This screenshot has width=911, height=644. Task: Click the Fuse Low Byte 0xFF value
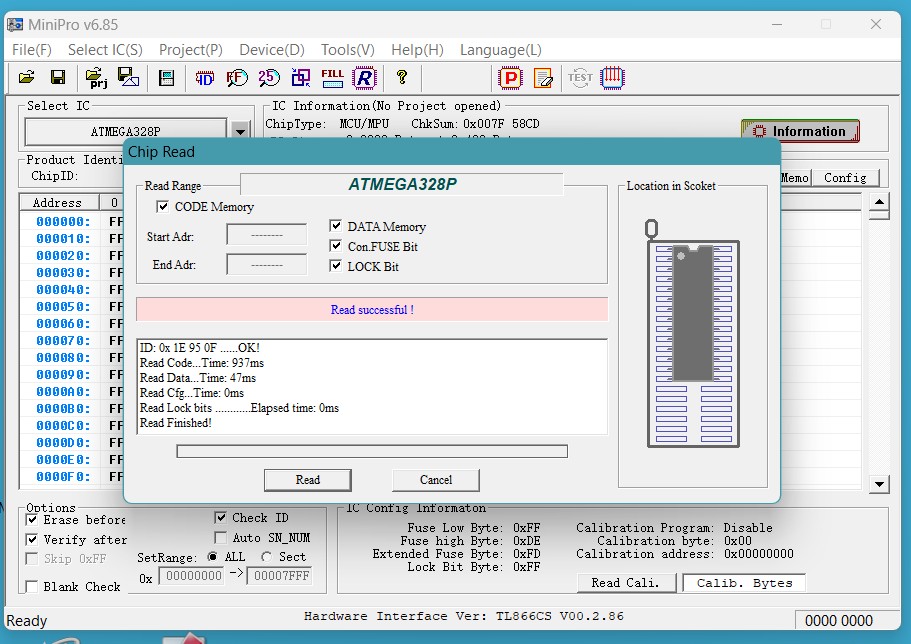[526, 528]
